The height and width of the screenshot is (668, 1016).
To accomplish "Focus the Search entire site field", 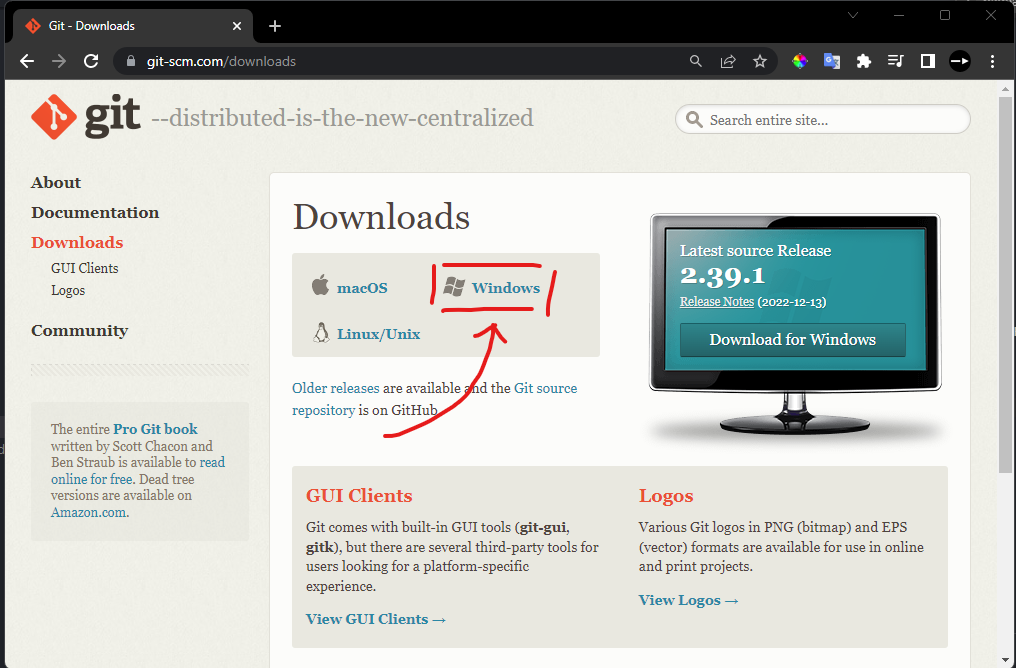I will [822, 120].
